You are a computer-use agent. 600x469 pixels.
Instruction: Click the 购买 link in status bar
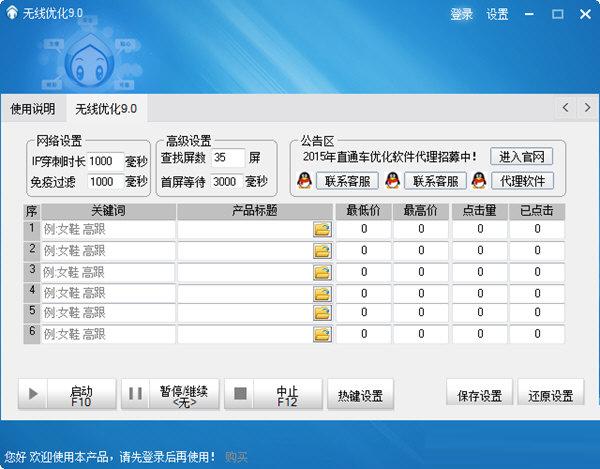click(236, 456)
